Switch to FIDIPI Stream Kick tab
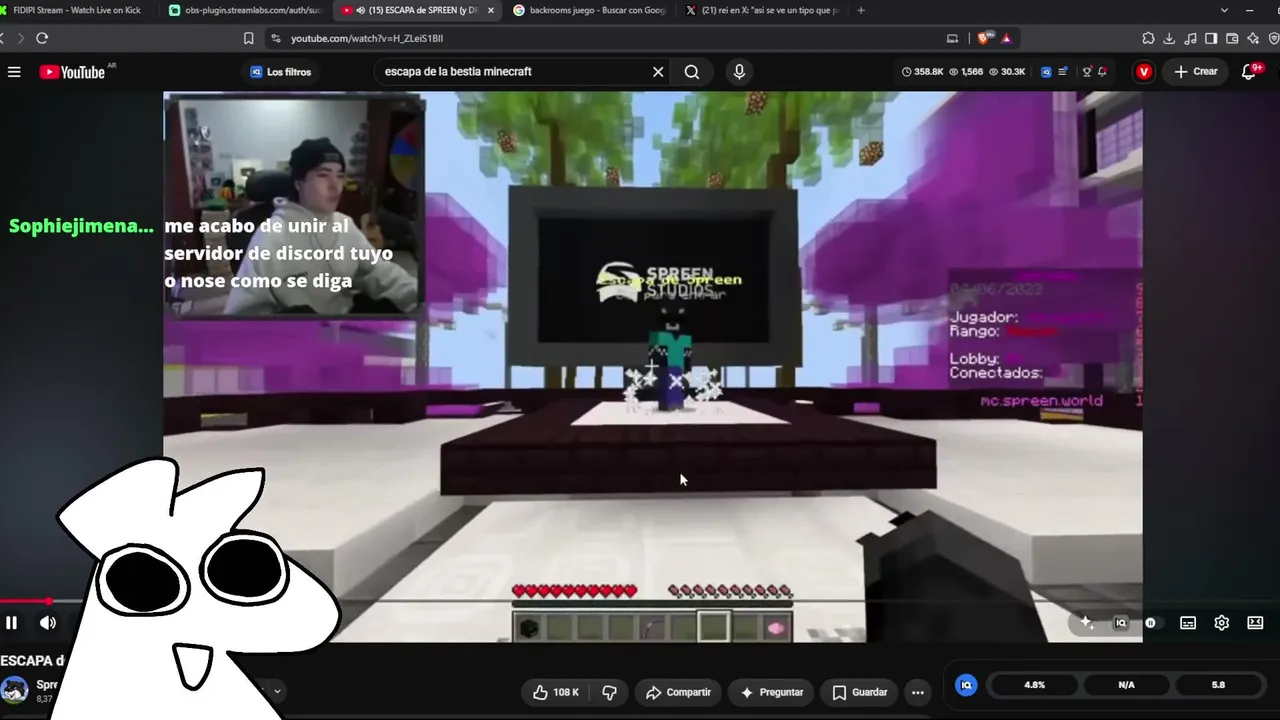 78,10
